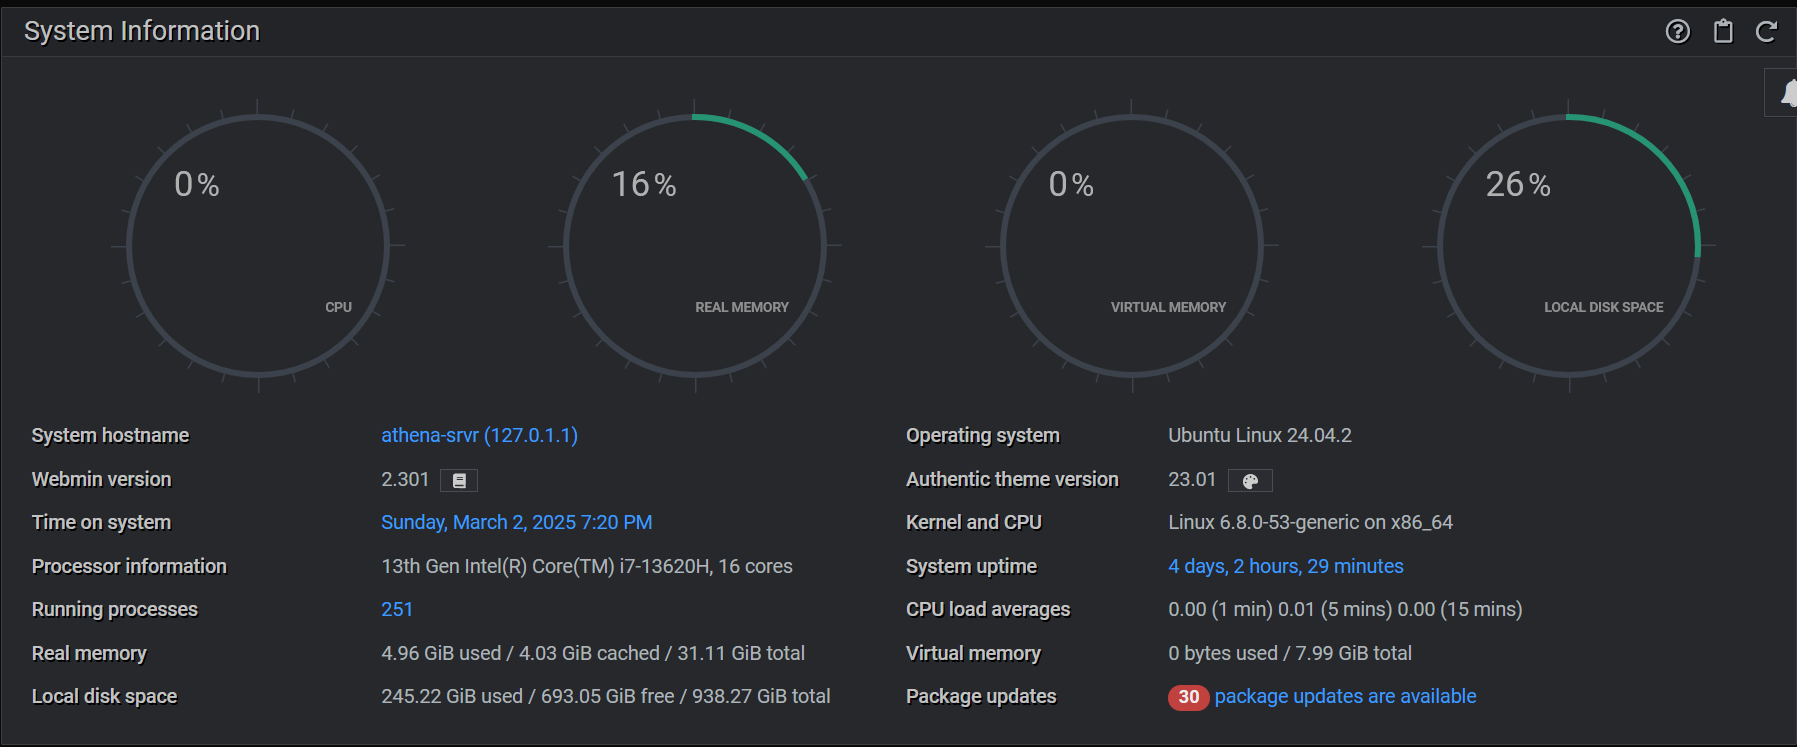Click the Virtual memory row label
This screenshot has width=1797, height=747.
pos(973,653)
